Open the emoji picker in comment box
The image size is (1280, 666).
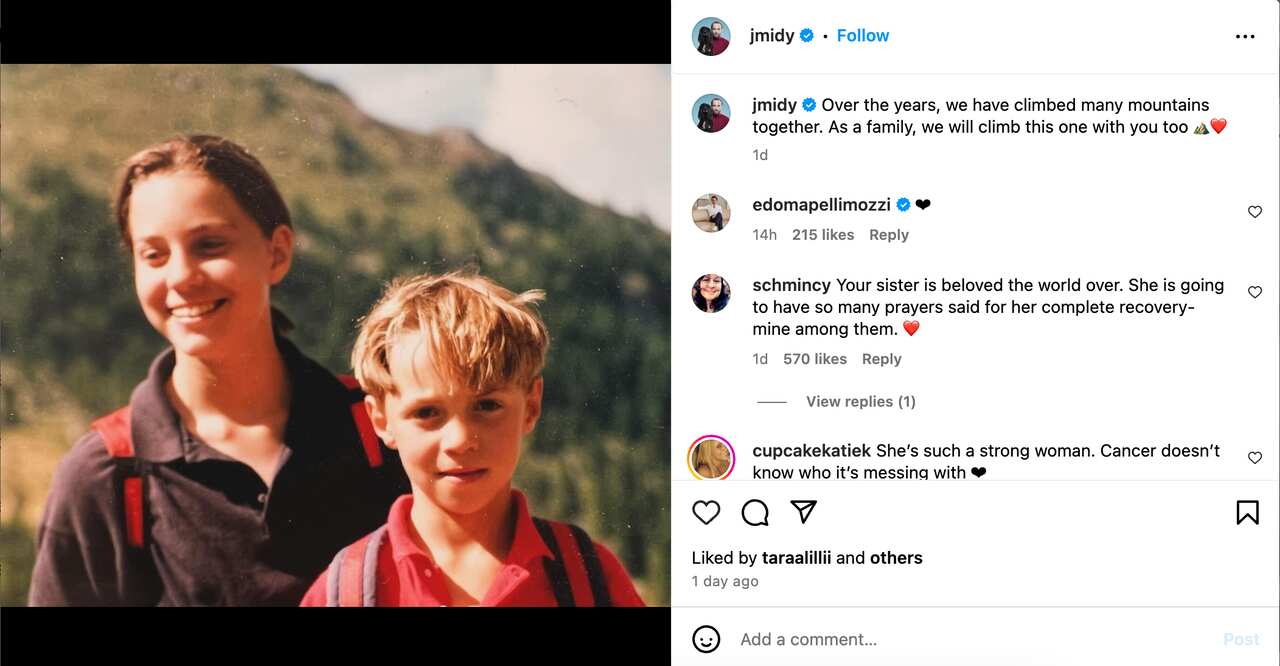[x=706, y=639]
